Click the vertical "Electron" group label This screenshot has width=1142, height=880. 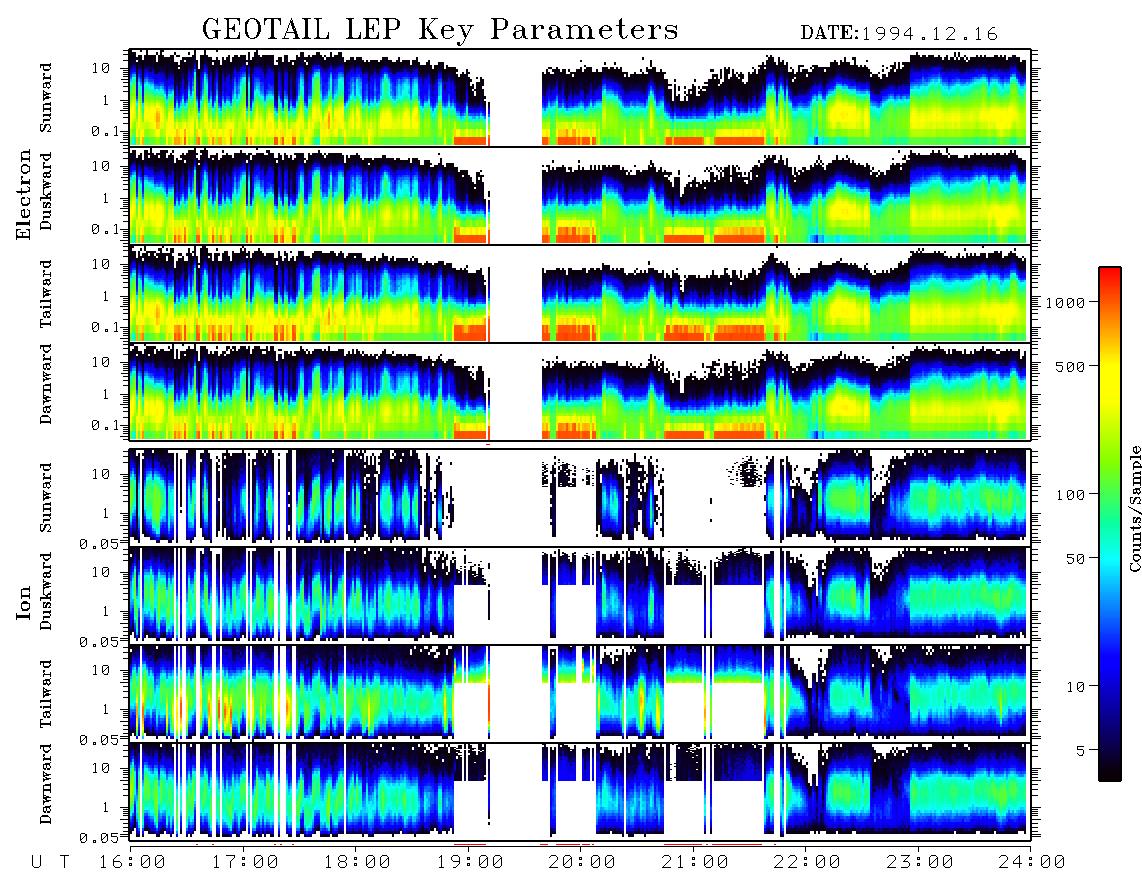click(24, 194)
